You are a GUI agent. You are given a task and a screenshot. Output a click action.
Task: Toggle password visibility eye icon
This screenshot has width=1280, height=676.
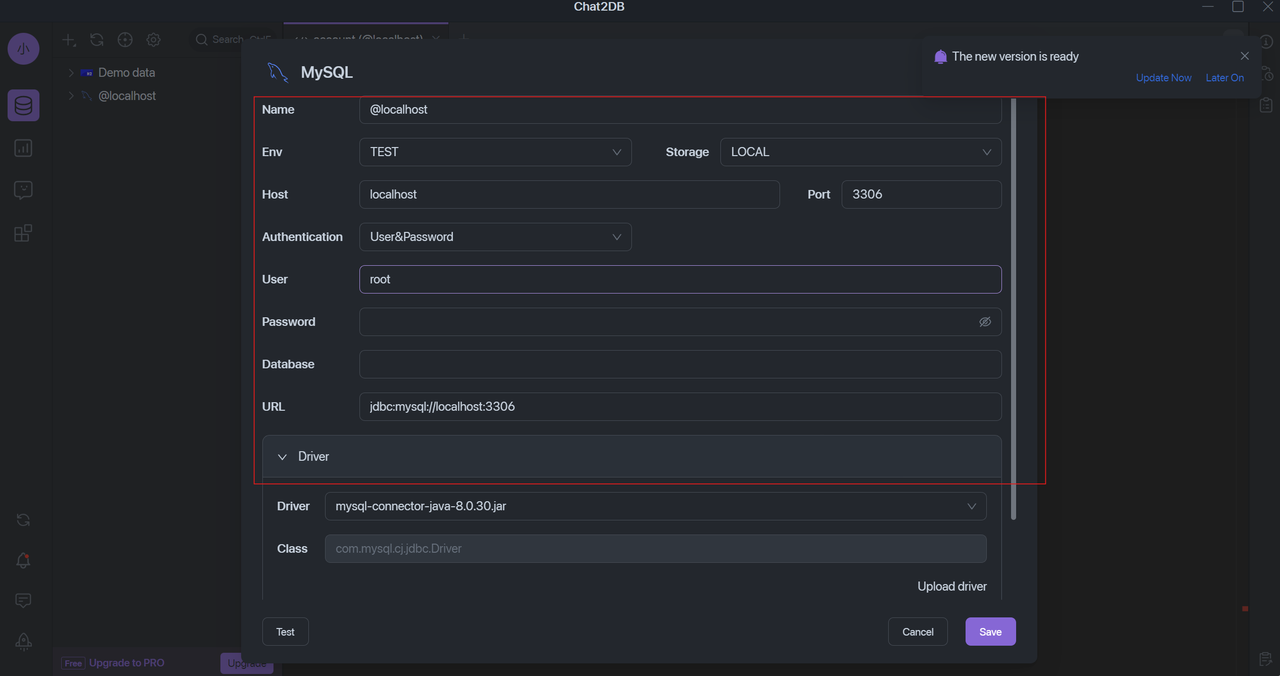(x=985, y=322)
